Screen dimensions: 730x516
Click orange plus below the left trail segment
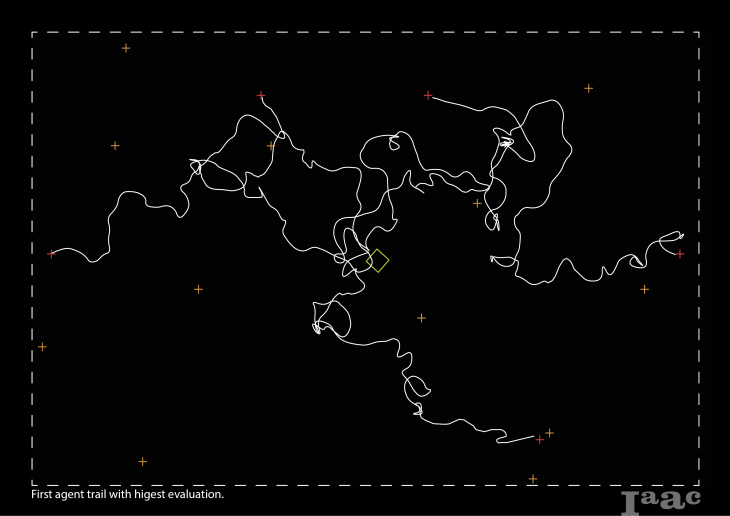click(198, 289)
